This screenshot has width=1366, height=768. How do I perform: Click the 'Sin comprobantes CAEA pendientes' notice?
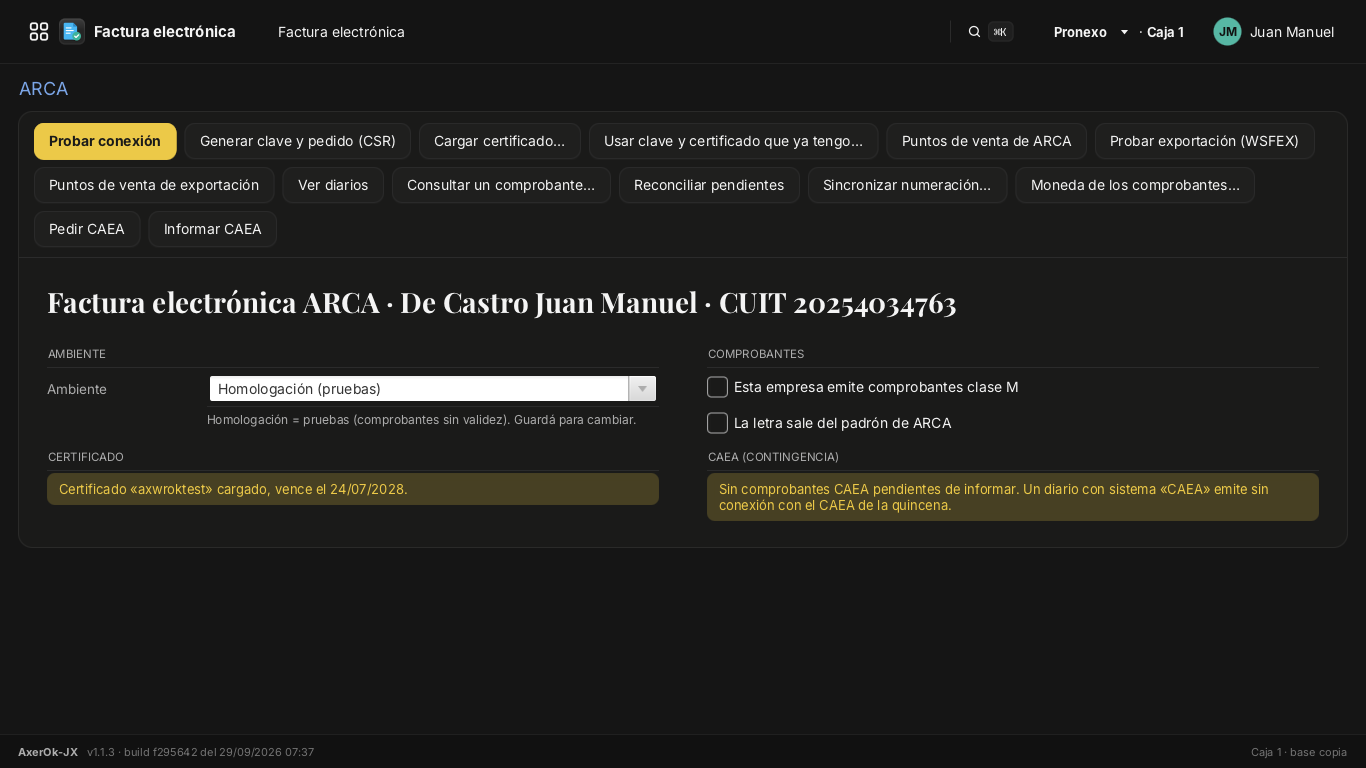click(1013, 497)
